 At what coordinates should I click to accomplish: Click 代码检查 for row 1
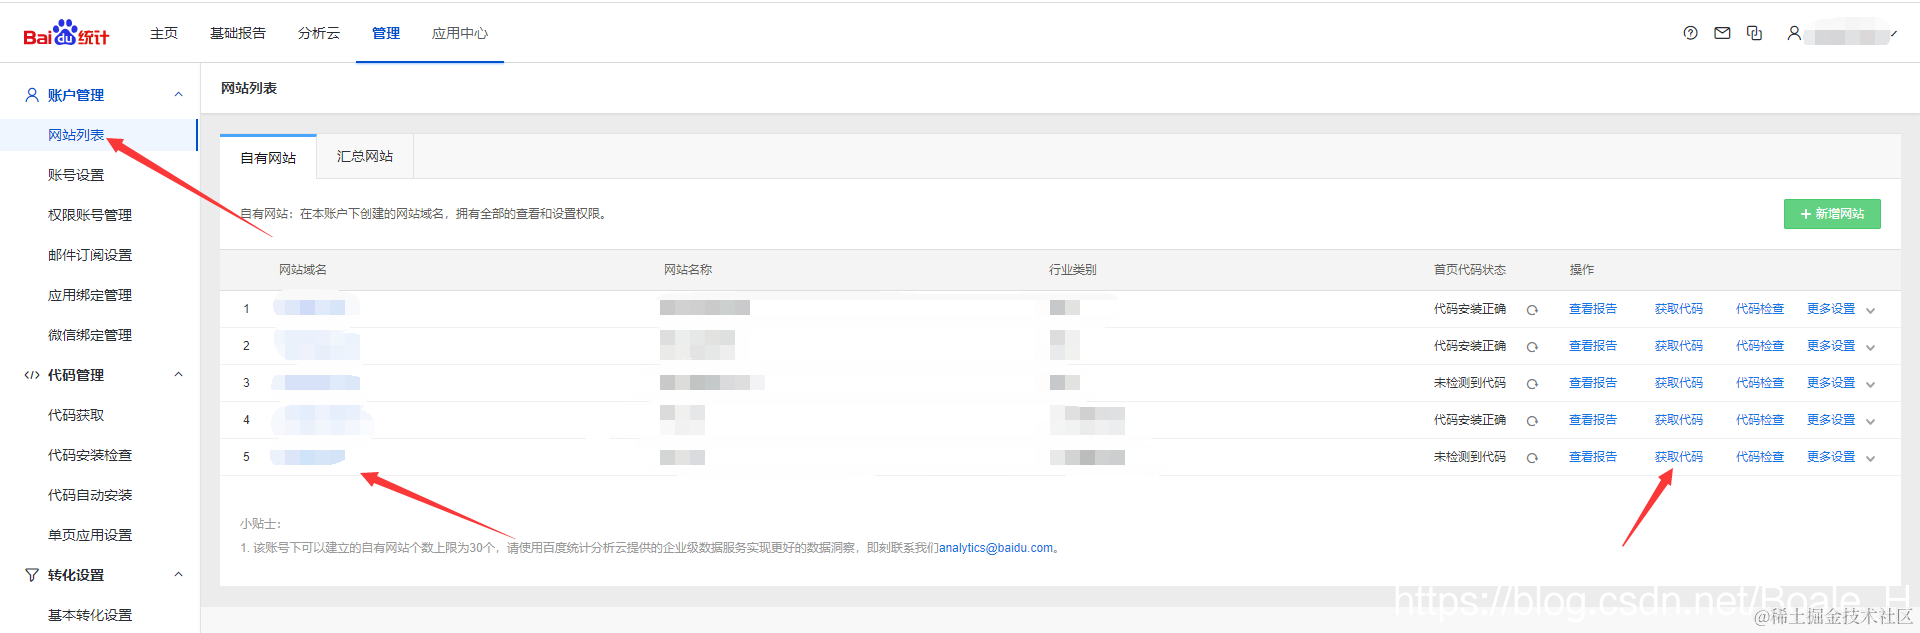click(1760, 309)
